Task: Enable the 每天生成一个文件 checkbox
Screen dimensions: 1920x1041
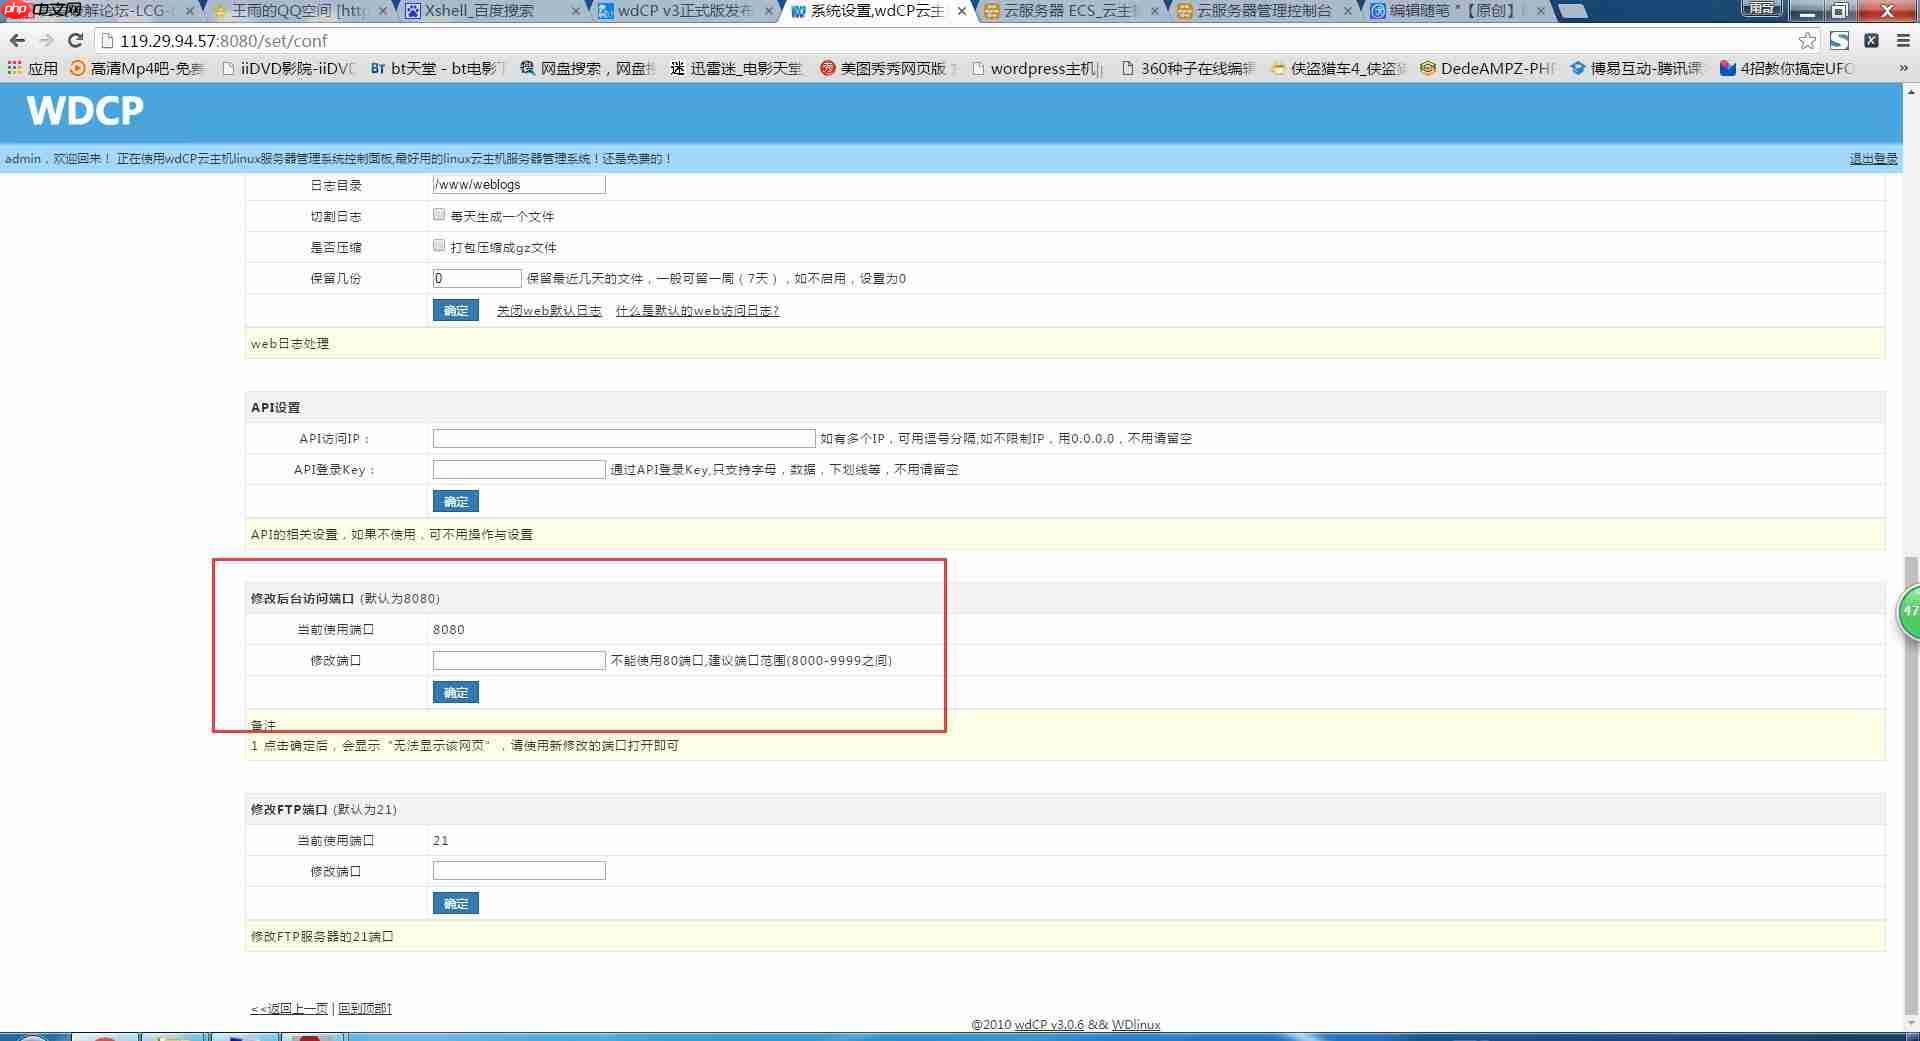Action: (x=438, y=213)
